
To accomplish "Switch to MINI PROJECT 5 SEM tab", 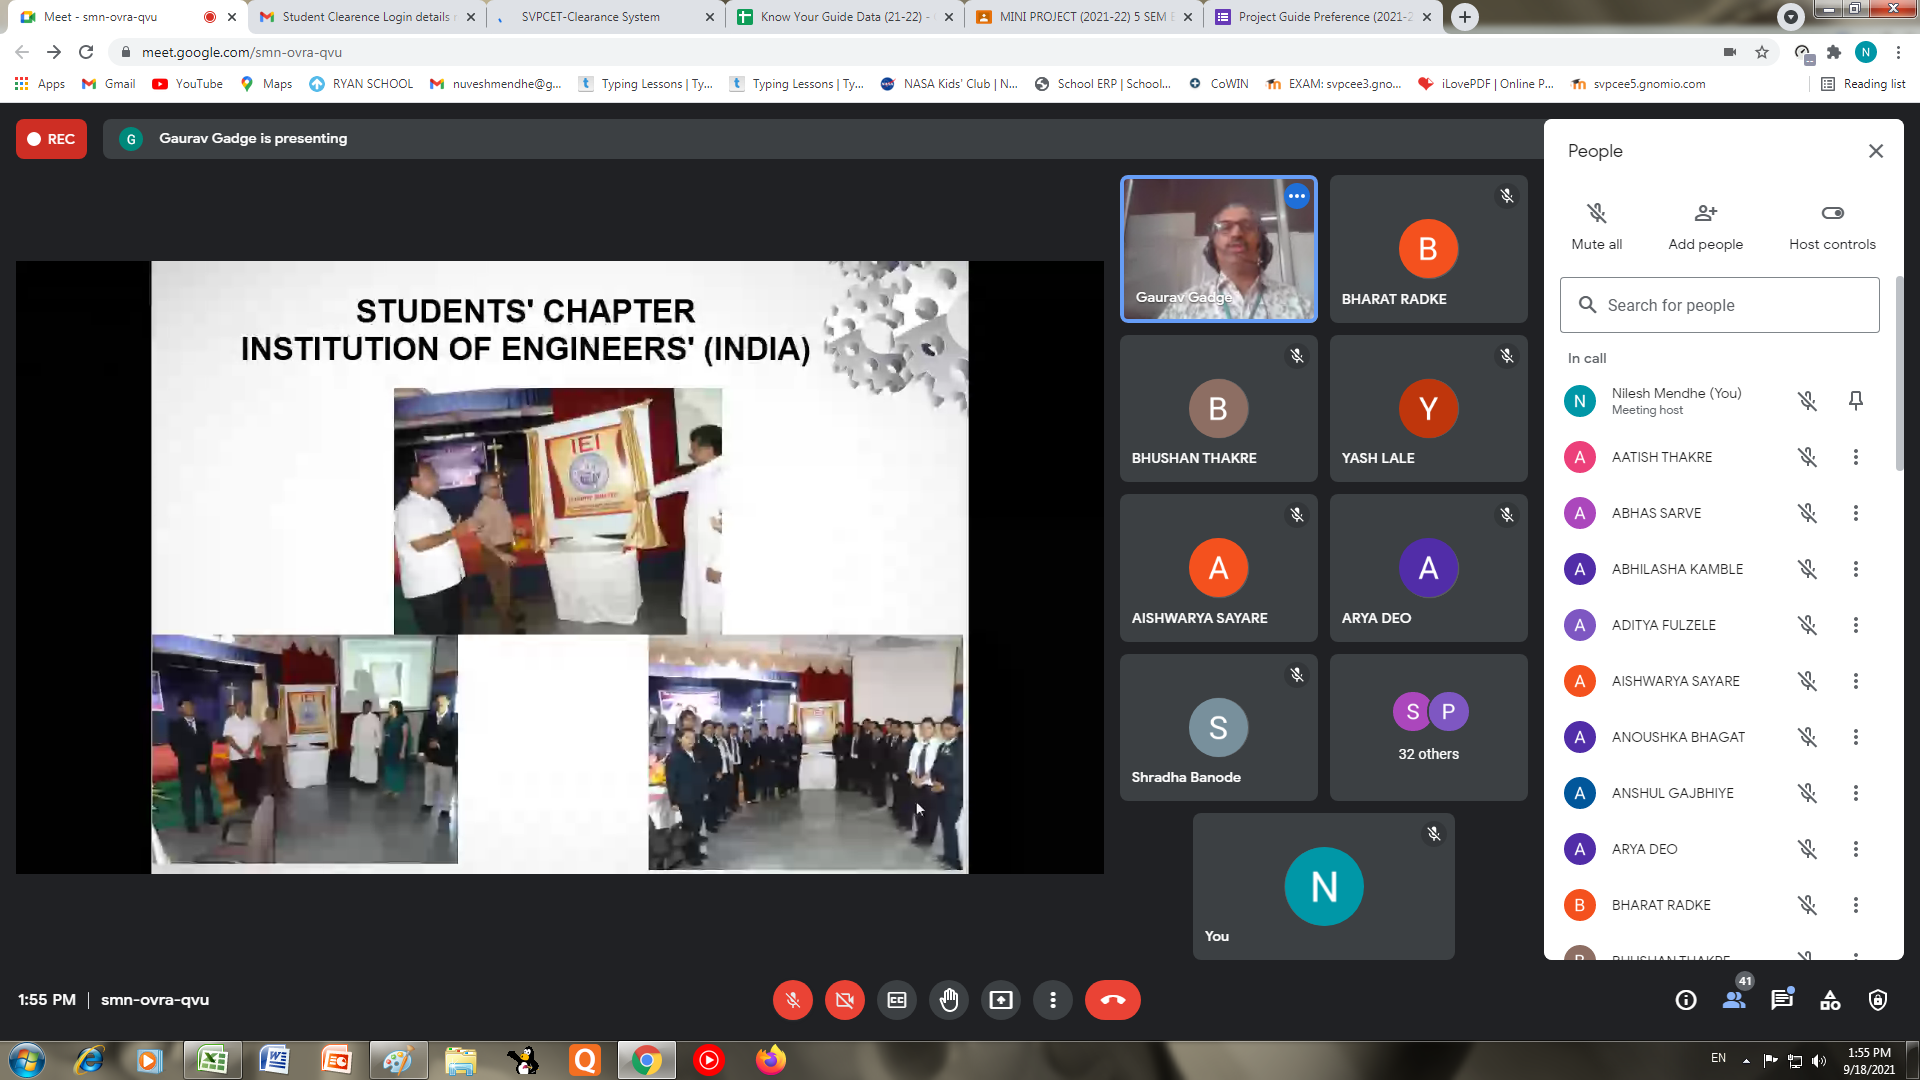I will (1083, 17).
